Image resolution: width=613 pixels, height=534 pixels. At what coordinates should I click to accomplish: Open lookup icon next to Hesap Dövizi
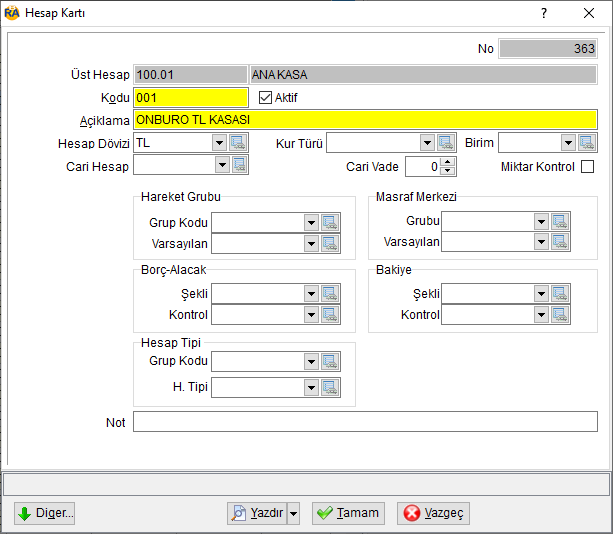[238, 143]
